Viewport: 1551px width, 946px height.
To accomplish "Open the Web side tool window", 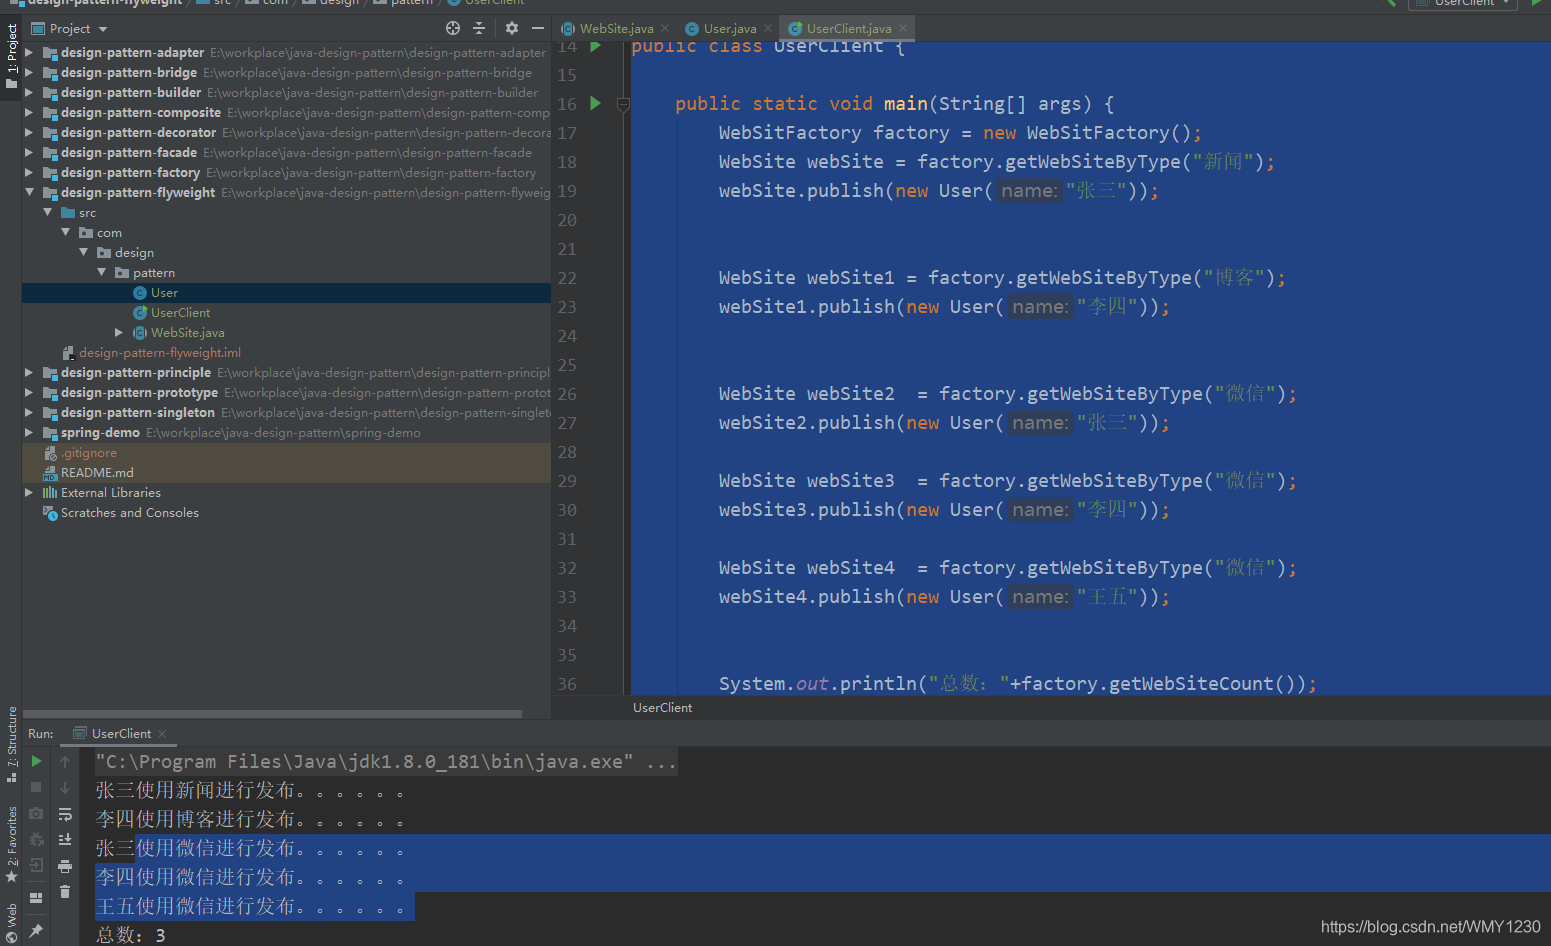I will 11,922.
